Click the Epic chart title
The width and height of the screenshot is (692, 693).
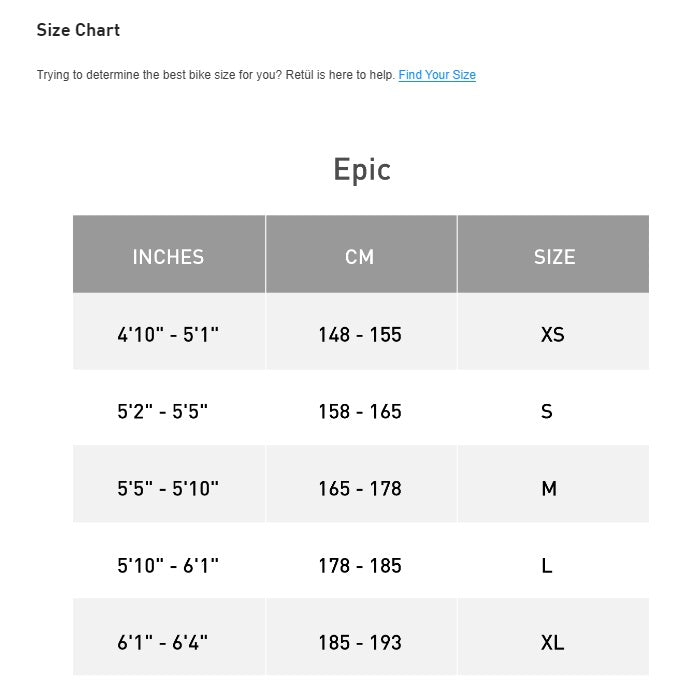[361, 169]
